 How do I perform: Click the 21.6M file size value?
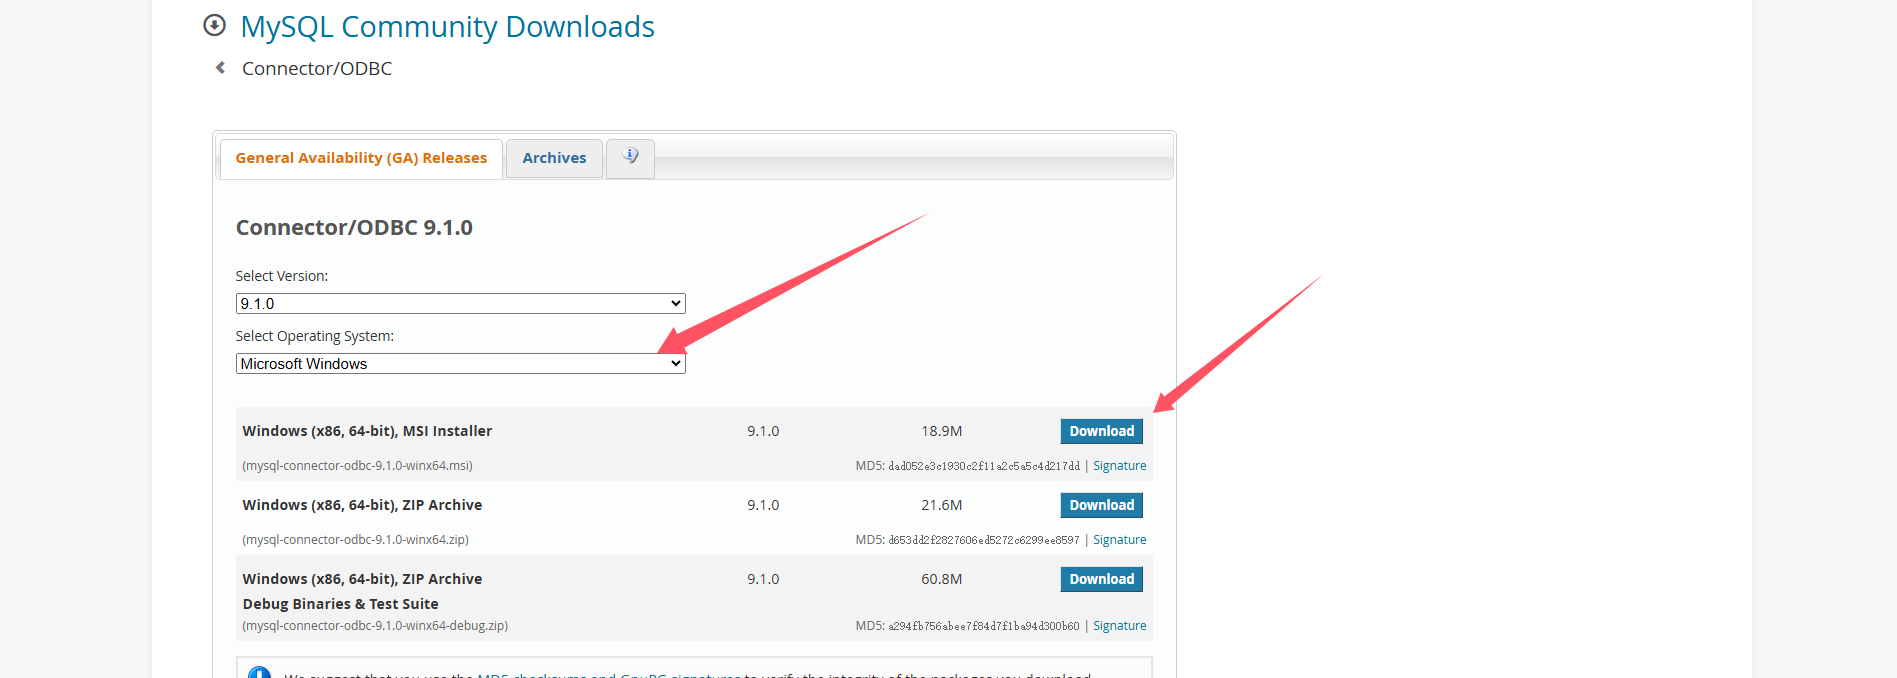click(941, 505)
